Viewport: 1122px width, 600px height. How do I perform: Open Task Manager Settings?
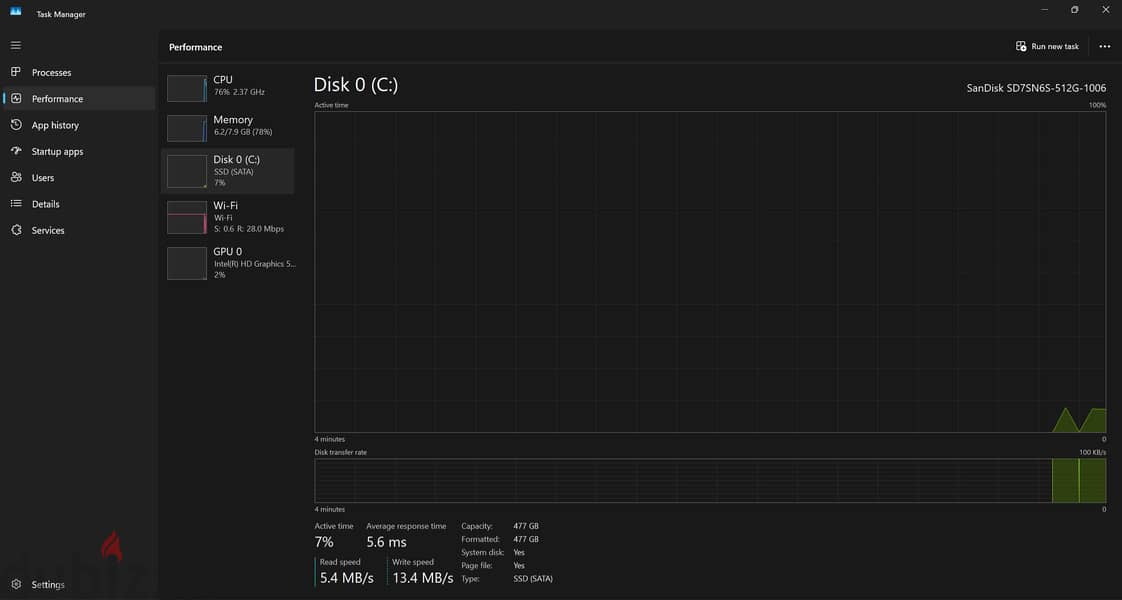48,584
